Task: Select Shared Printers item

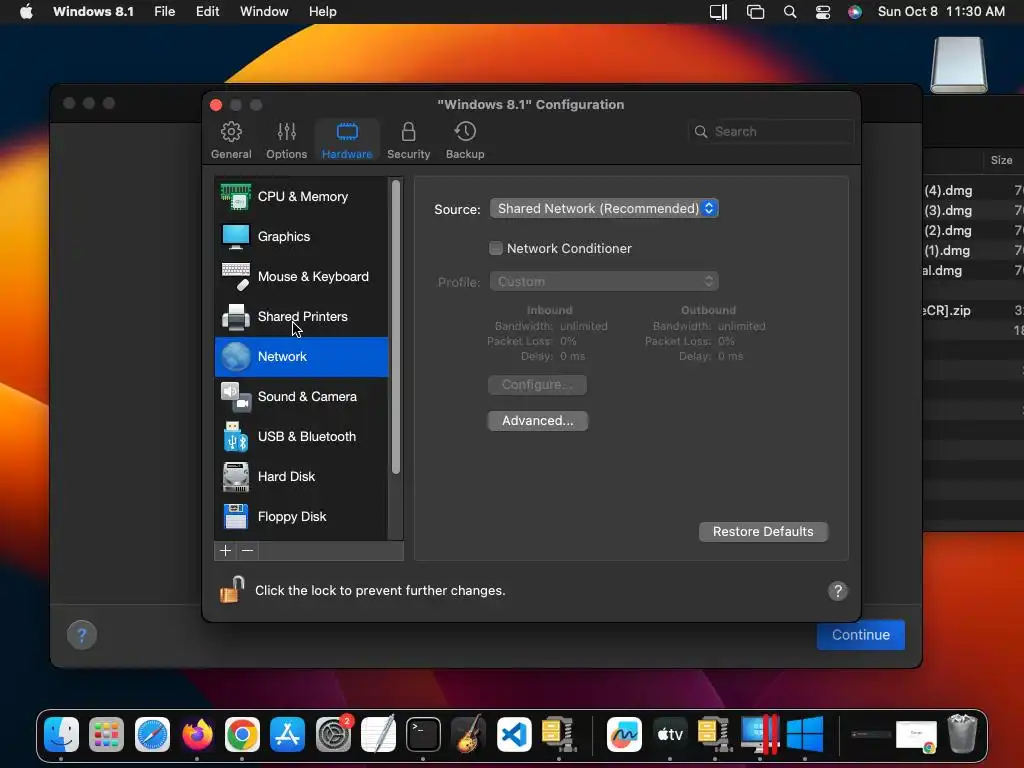Action: click(301, 316)
